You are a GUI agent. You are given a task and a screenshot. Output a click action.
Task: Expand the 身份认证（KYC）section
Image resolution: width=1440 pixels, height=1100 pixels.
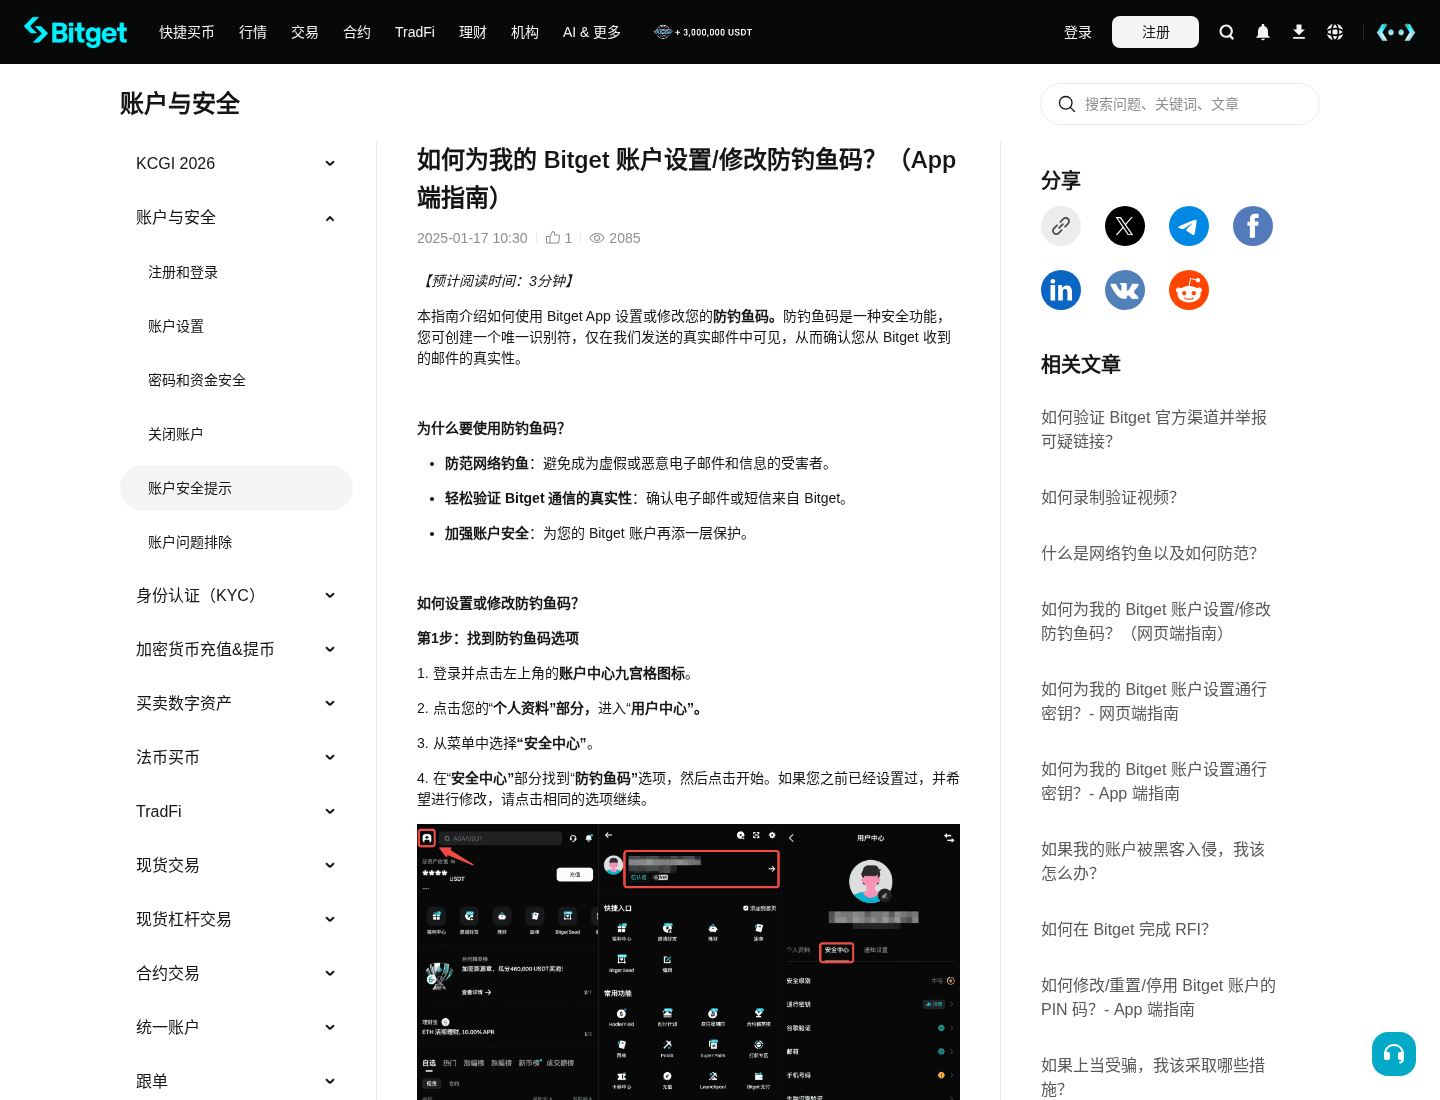point(236,595)
